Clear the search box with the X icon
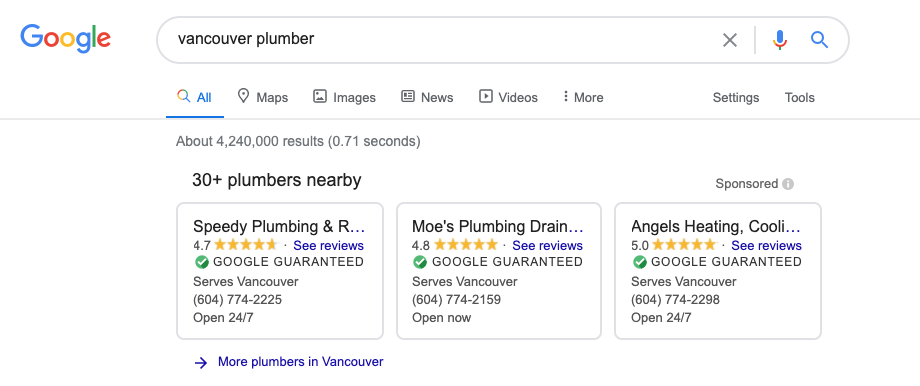The image size is (920, 386). [729, 40]
